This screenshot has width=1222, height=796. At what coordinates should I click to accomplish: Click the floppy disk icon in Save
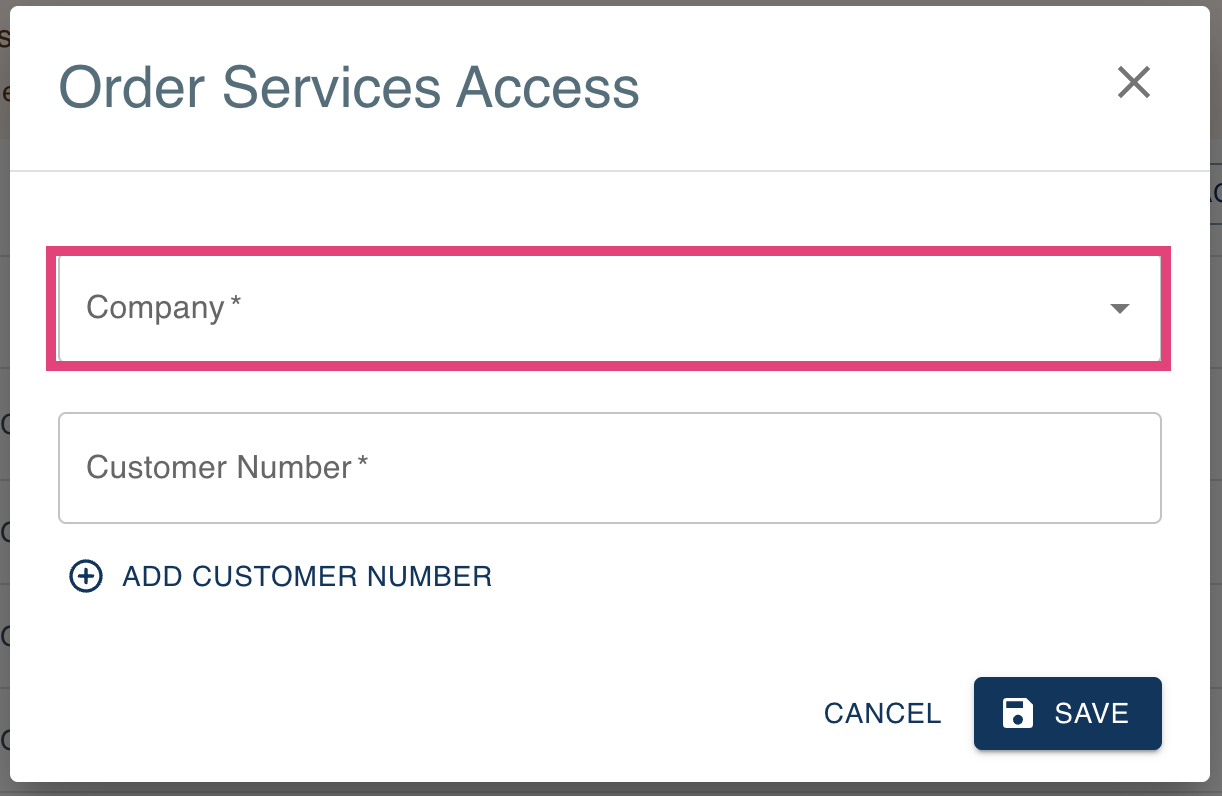[x=1018, y=713]
